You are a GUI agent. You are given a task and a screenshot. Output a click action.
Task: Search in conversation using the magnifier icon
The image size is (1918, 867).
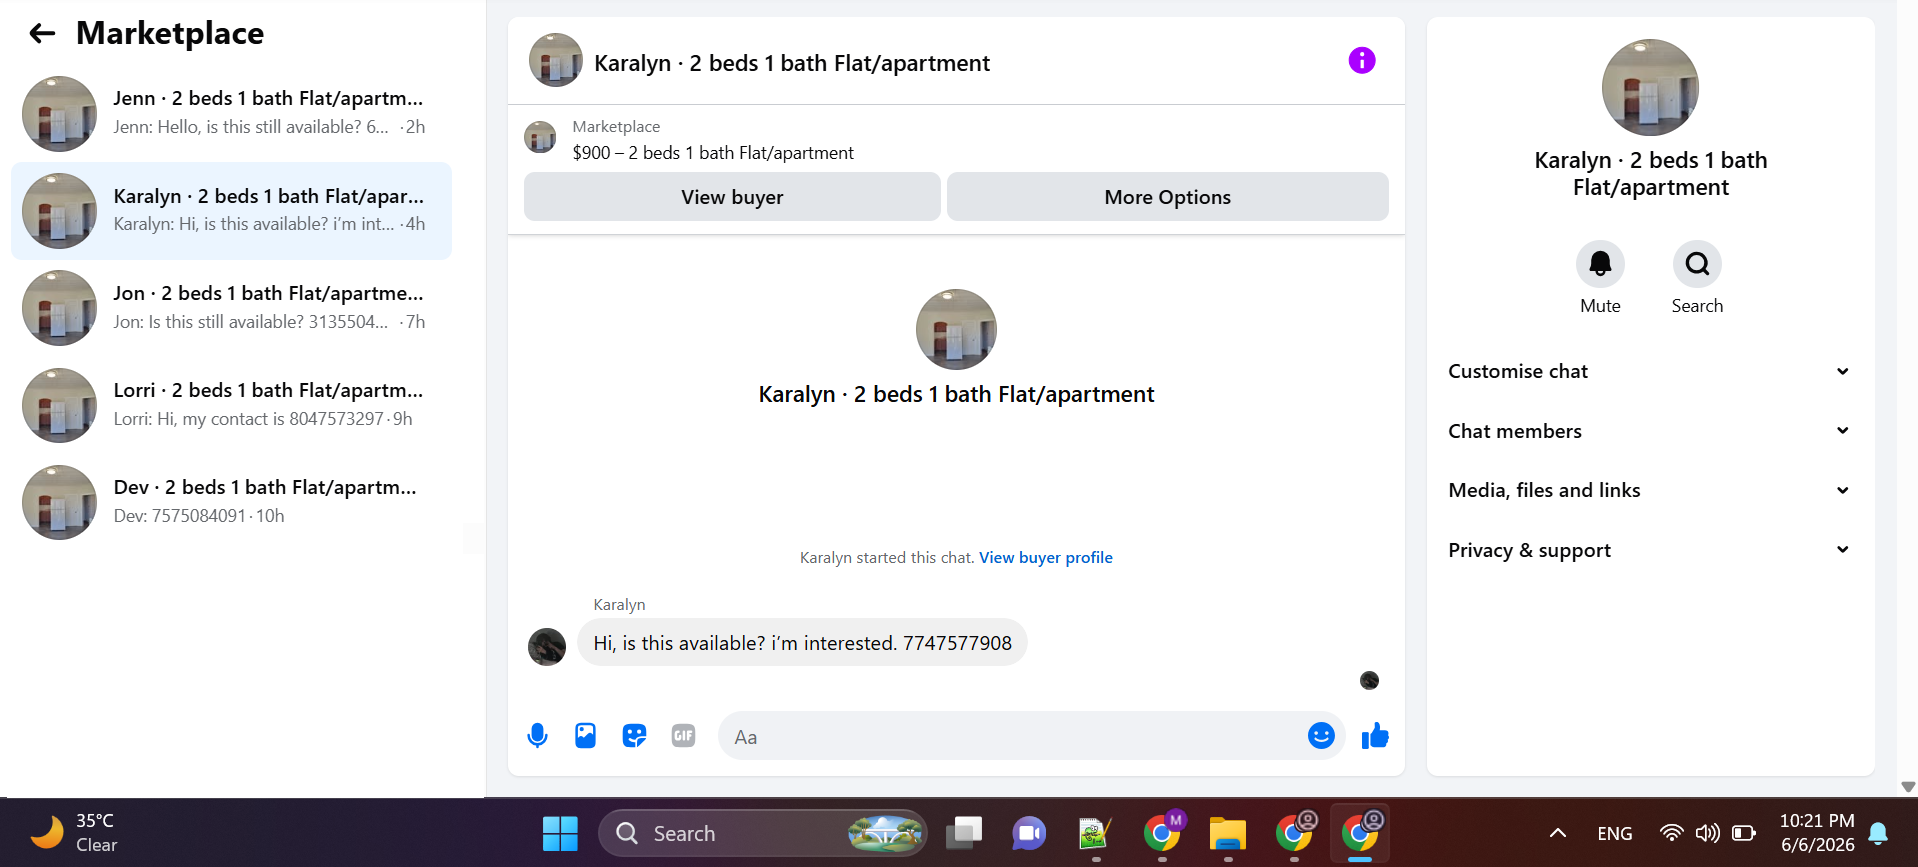click(1697, 264)
